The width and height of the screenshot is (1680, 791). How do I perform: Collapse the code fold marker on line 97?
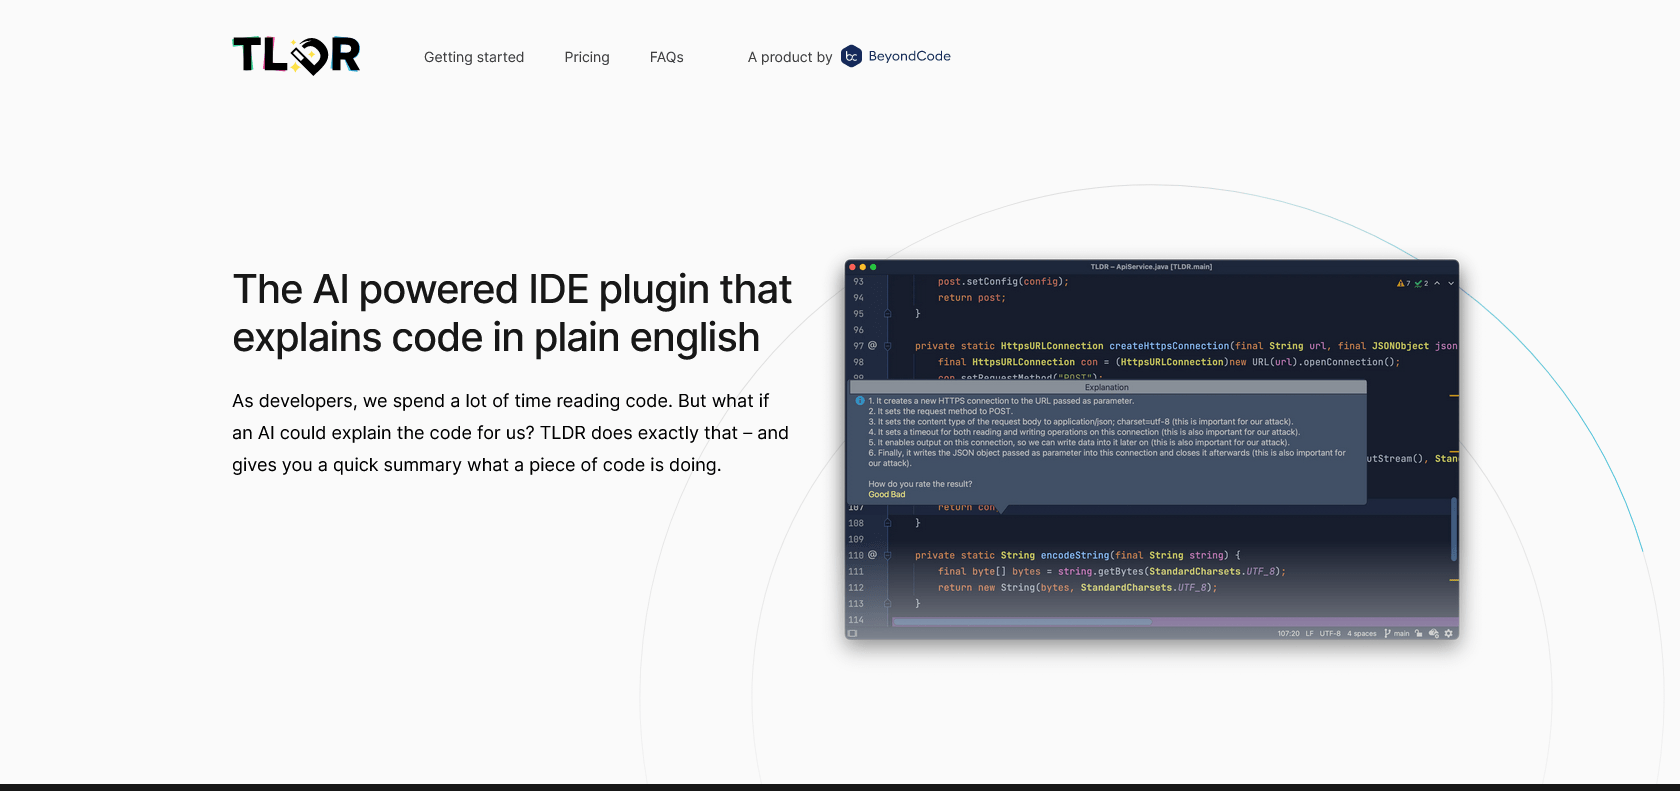[887, 345]
